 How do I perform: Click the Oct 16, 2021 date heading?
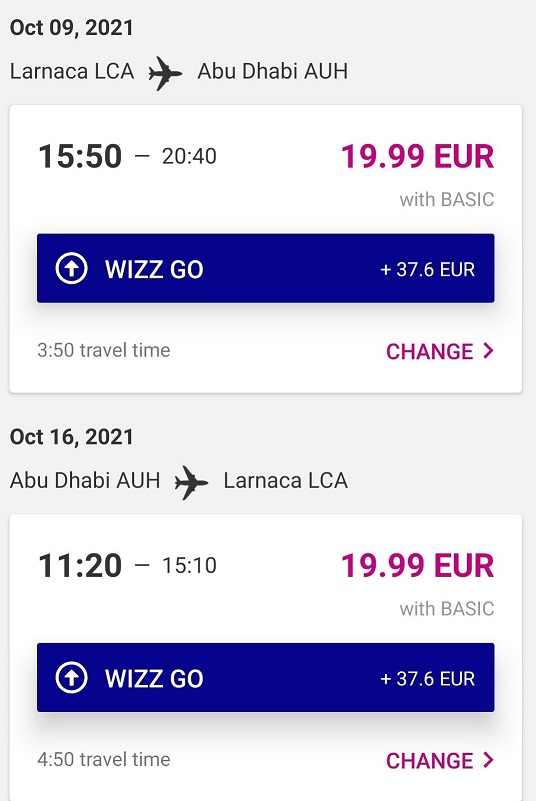pos(72,437)
